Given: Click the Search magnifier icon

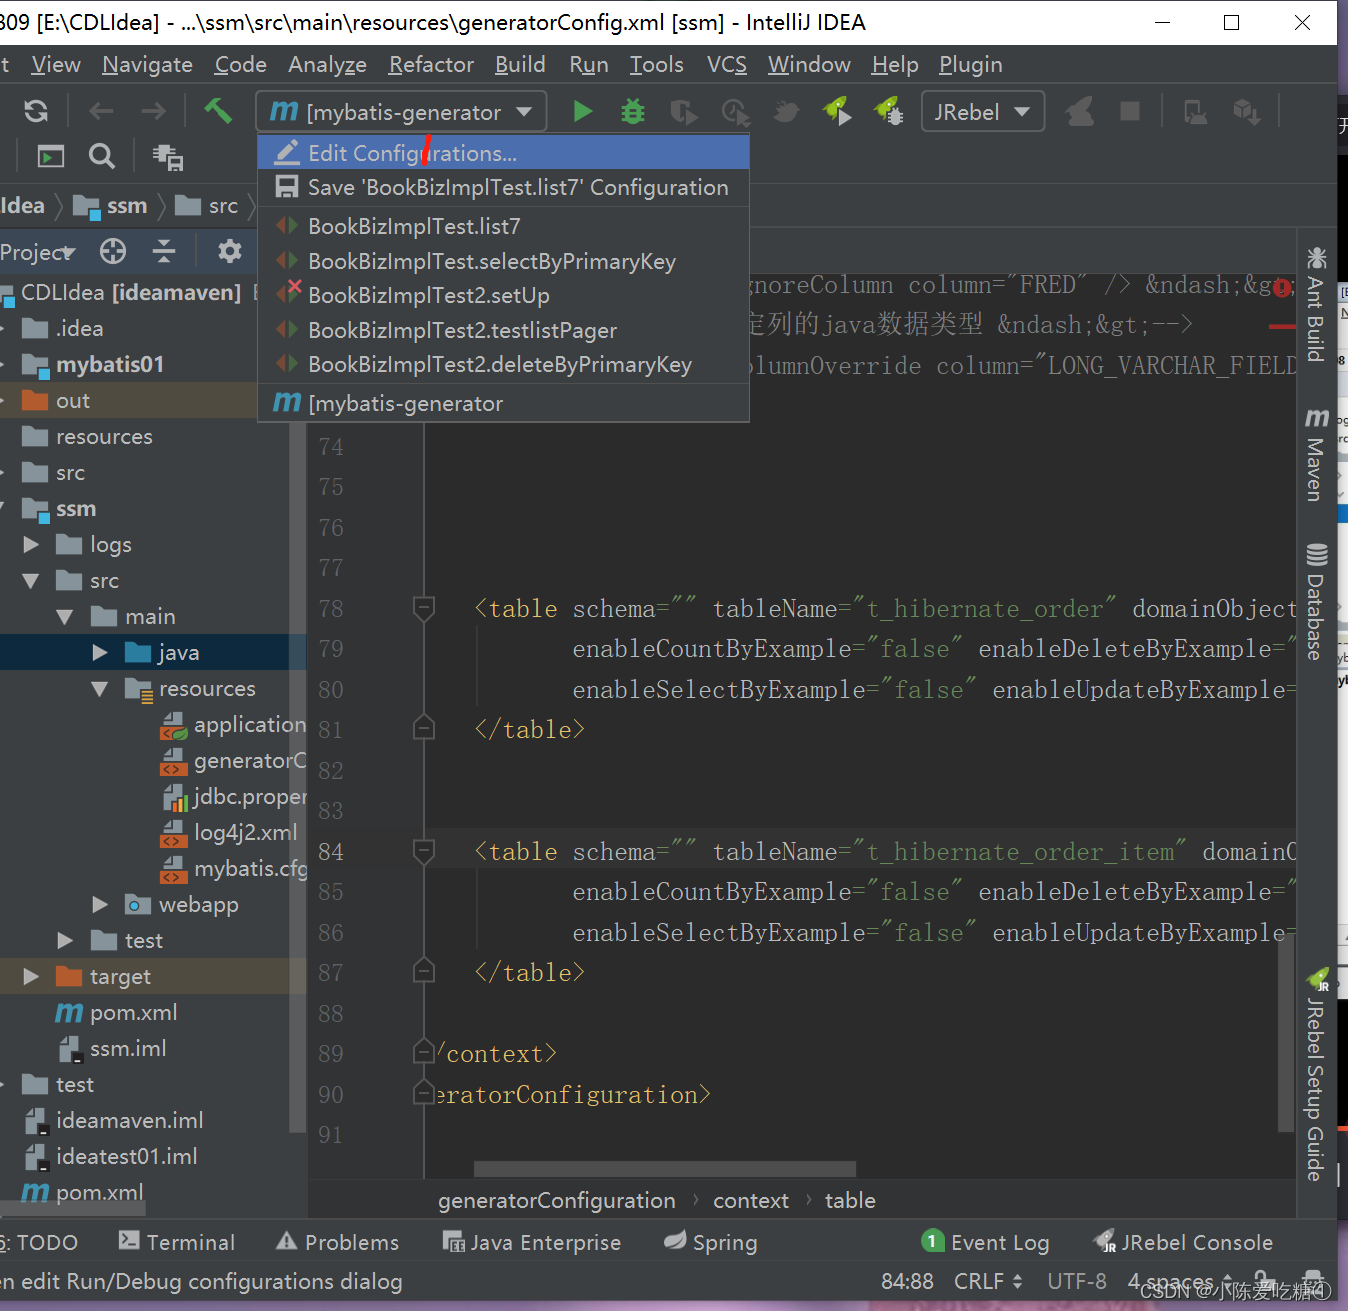Looking at the screenshot, I should pos(101,156).
